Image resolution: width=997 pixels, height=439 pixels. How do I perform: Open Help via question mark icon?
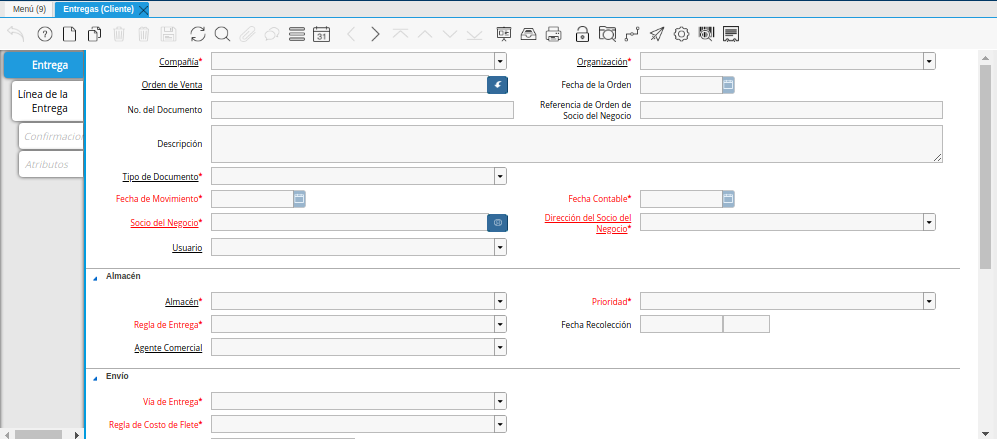pyautogui.click(x=45, y=34)
